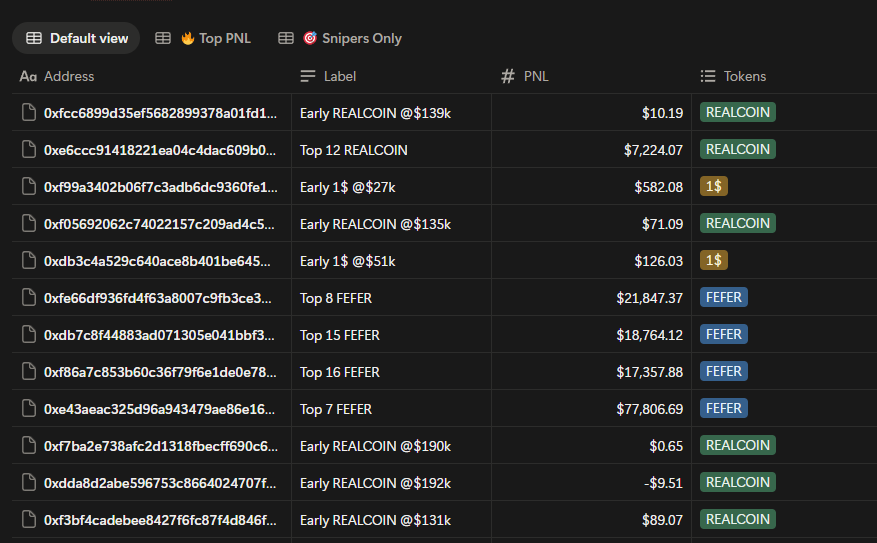Click the Label column header

328,76
